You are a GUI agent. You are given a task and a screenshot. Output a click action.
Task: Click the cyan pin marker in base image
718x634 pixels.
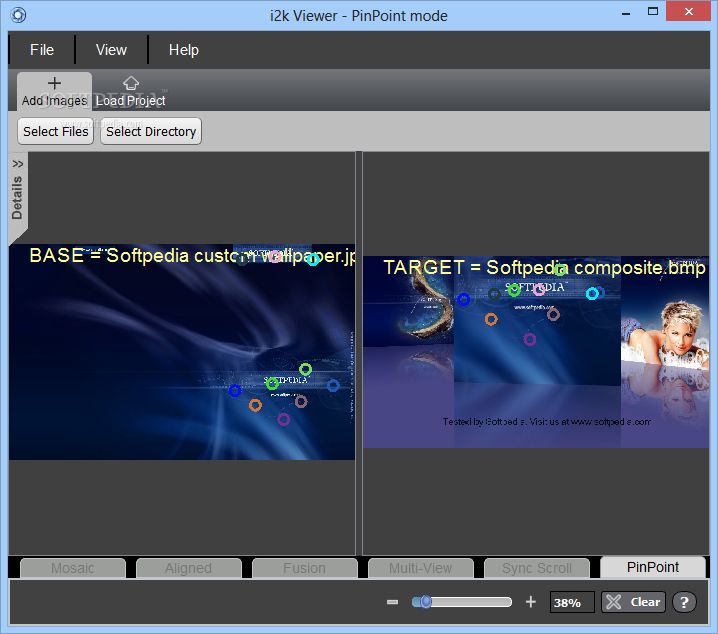coord(313,260)
